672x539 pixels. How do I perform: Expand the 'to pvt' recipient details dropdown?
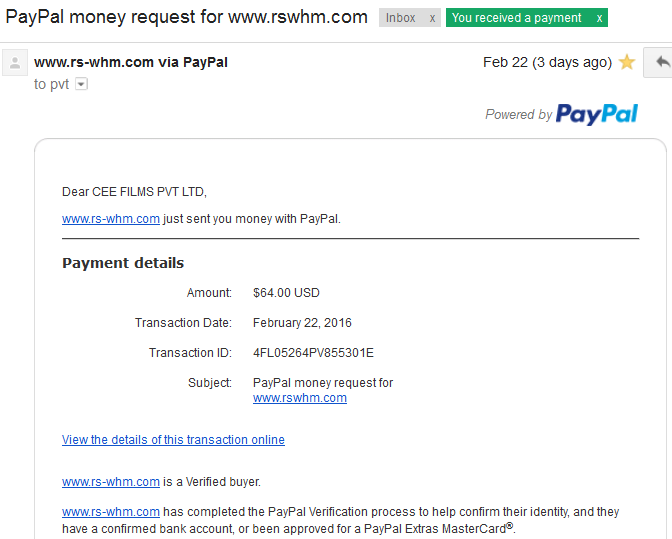tap(81, 84)
